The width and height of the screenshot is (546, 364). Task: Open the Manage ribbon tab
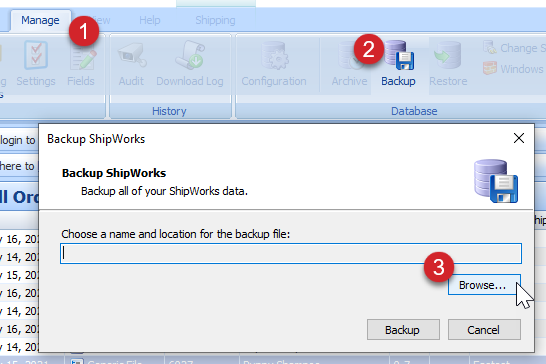click(x=40, y=21)
